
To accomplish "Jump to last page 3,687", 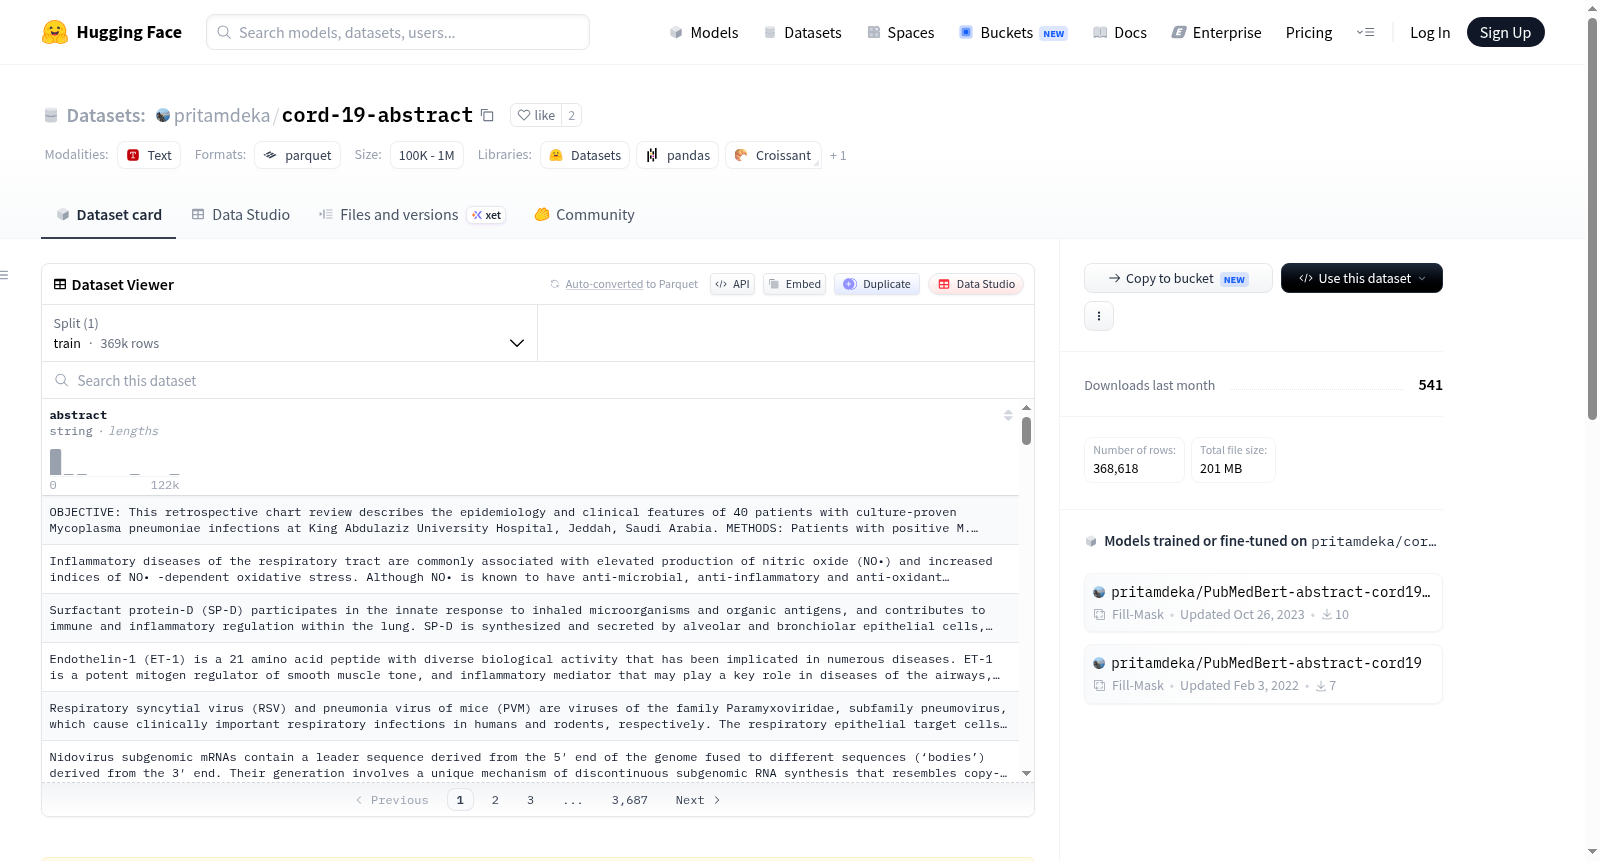I will click(630, 800).
